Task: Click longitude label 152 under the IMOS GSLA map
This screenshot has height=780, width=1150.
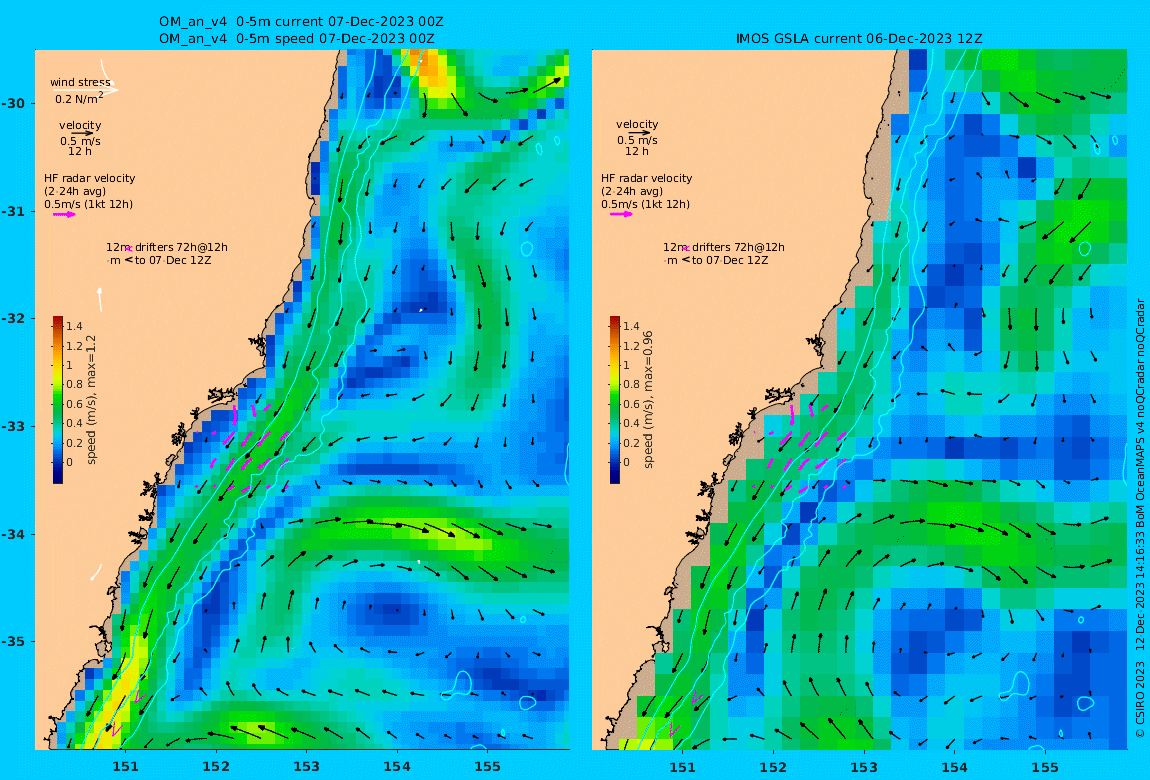Action: [773, 767]
